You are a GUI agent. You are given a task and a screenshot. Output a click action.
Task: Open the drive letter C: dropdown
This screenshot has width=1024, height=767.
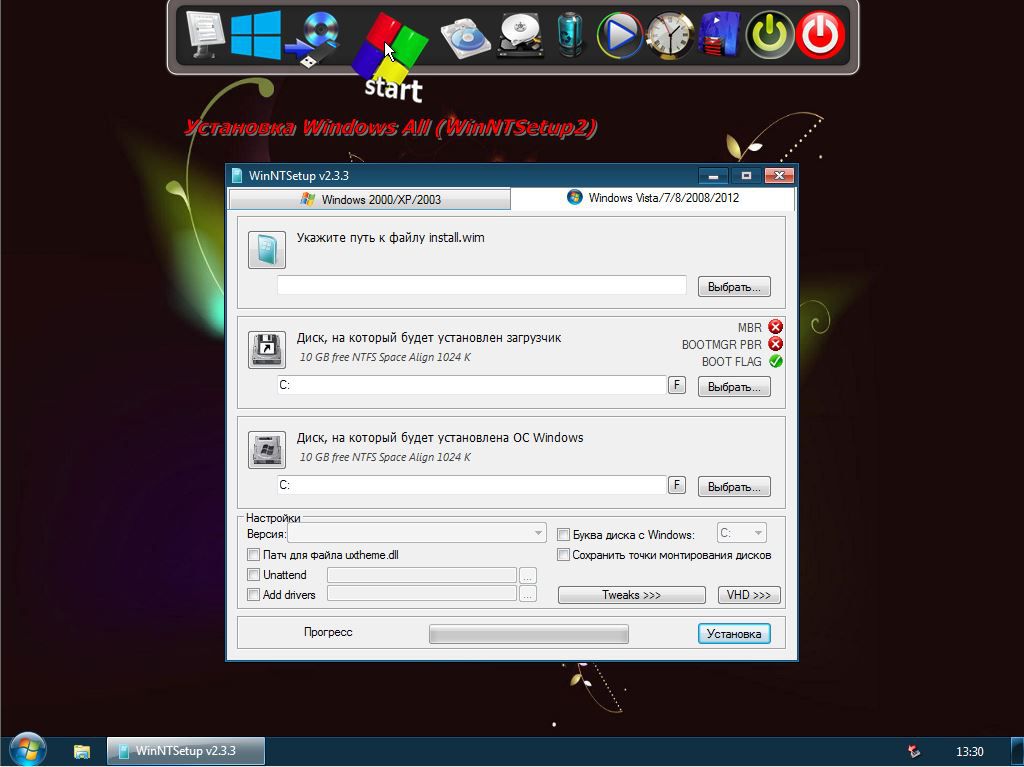pyautogui.click(x=741, y=533)
